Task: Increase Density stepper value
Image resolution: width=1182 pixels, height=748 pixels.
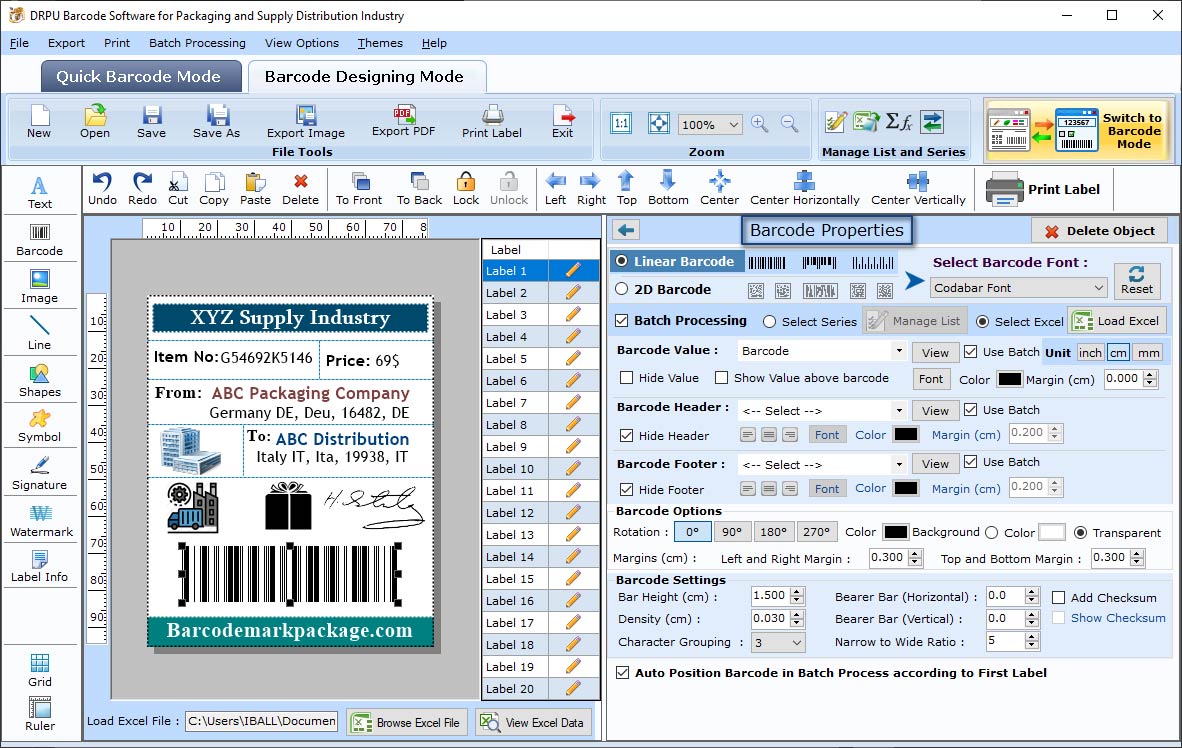Action: point(798,614)
